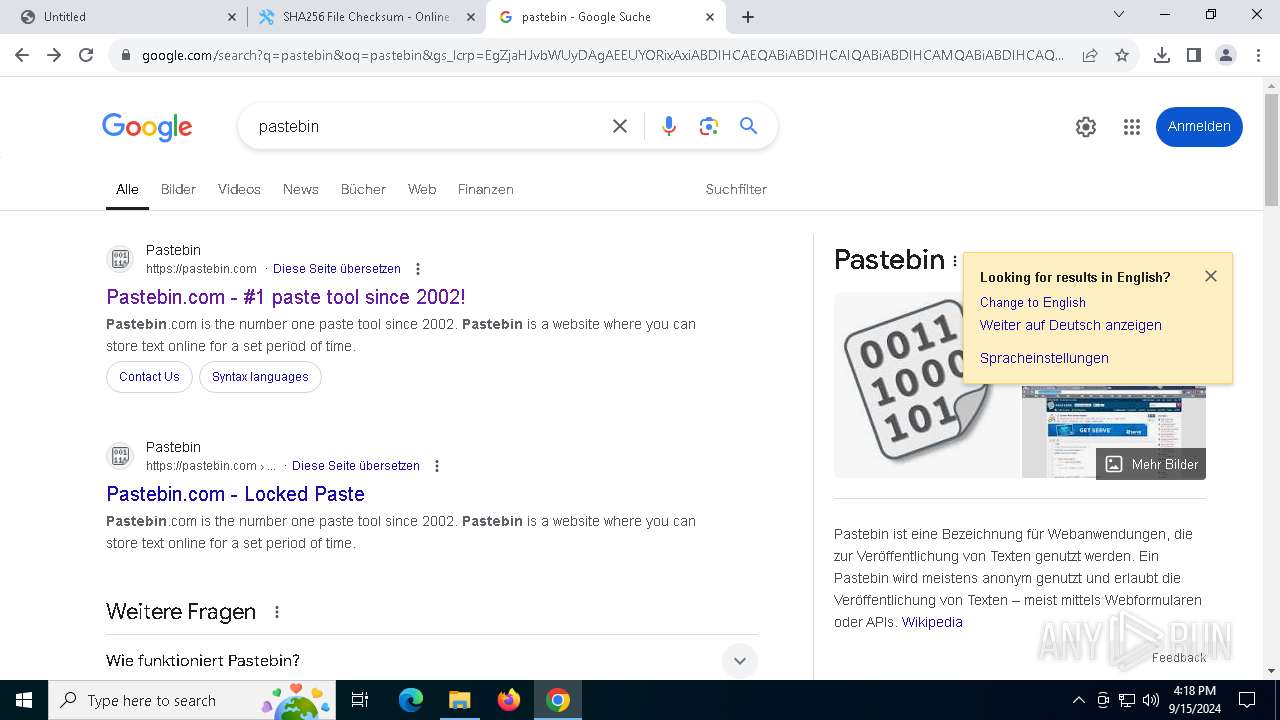
Task: Open the Windows Start menu
Action: (x=24, y=700)
